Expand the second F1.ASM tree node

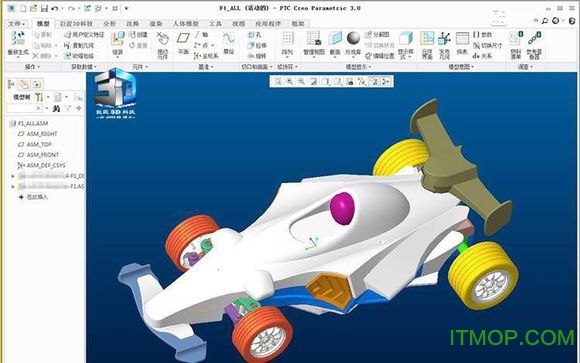coord(13,186)
